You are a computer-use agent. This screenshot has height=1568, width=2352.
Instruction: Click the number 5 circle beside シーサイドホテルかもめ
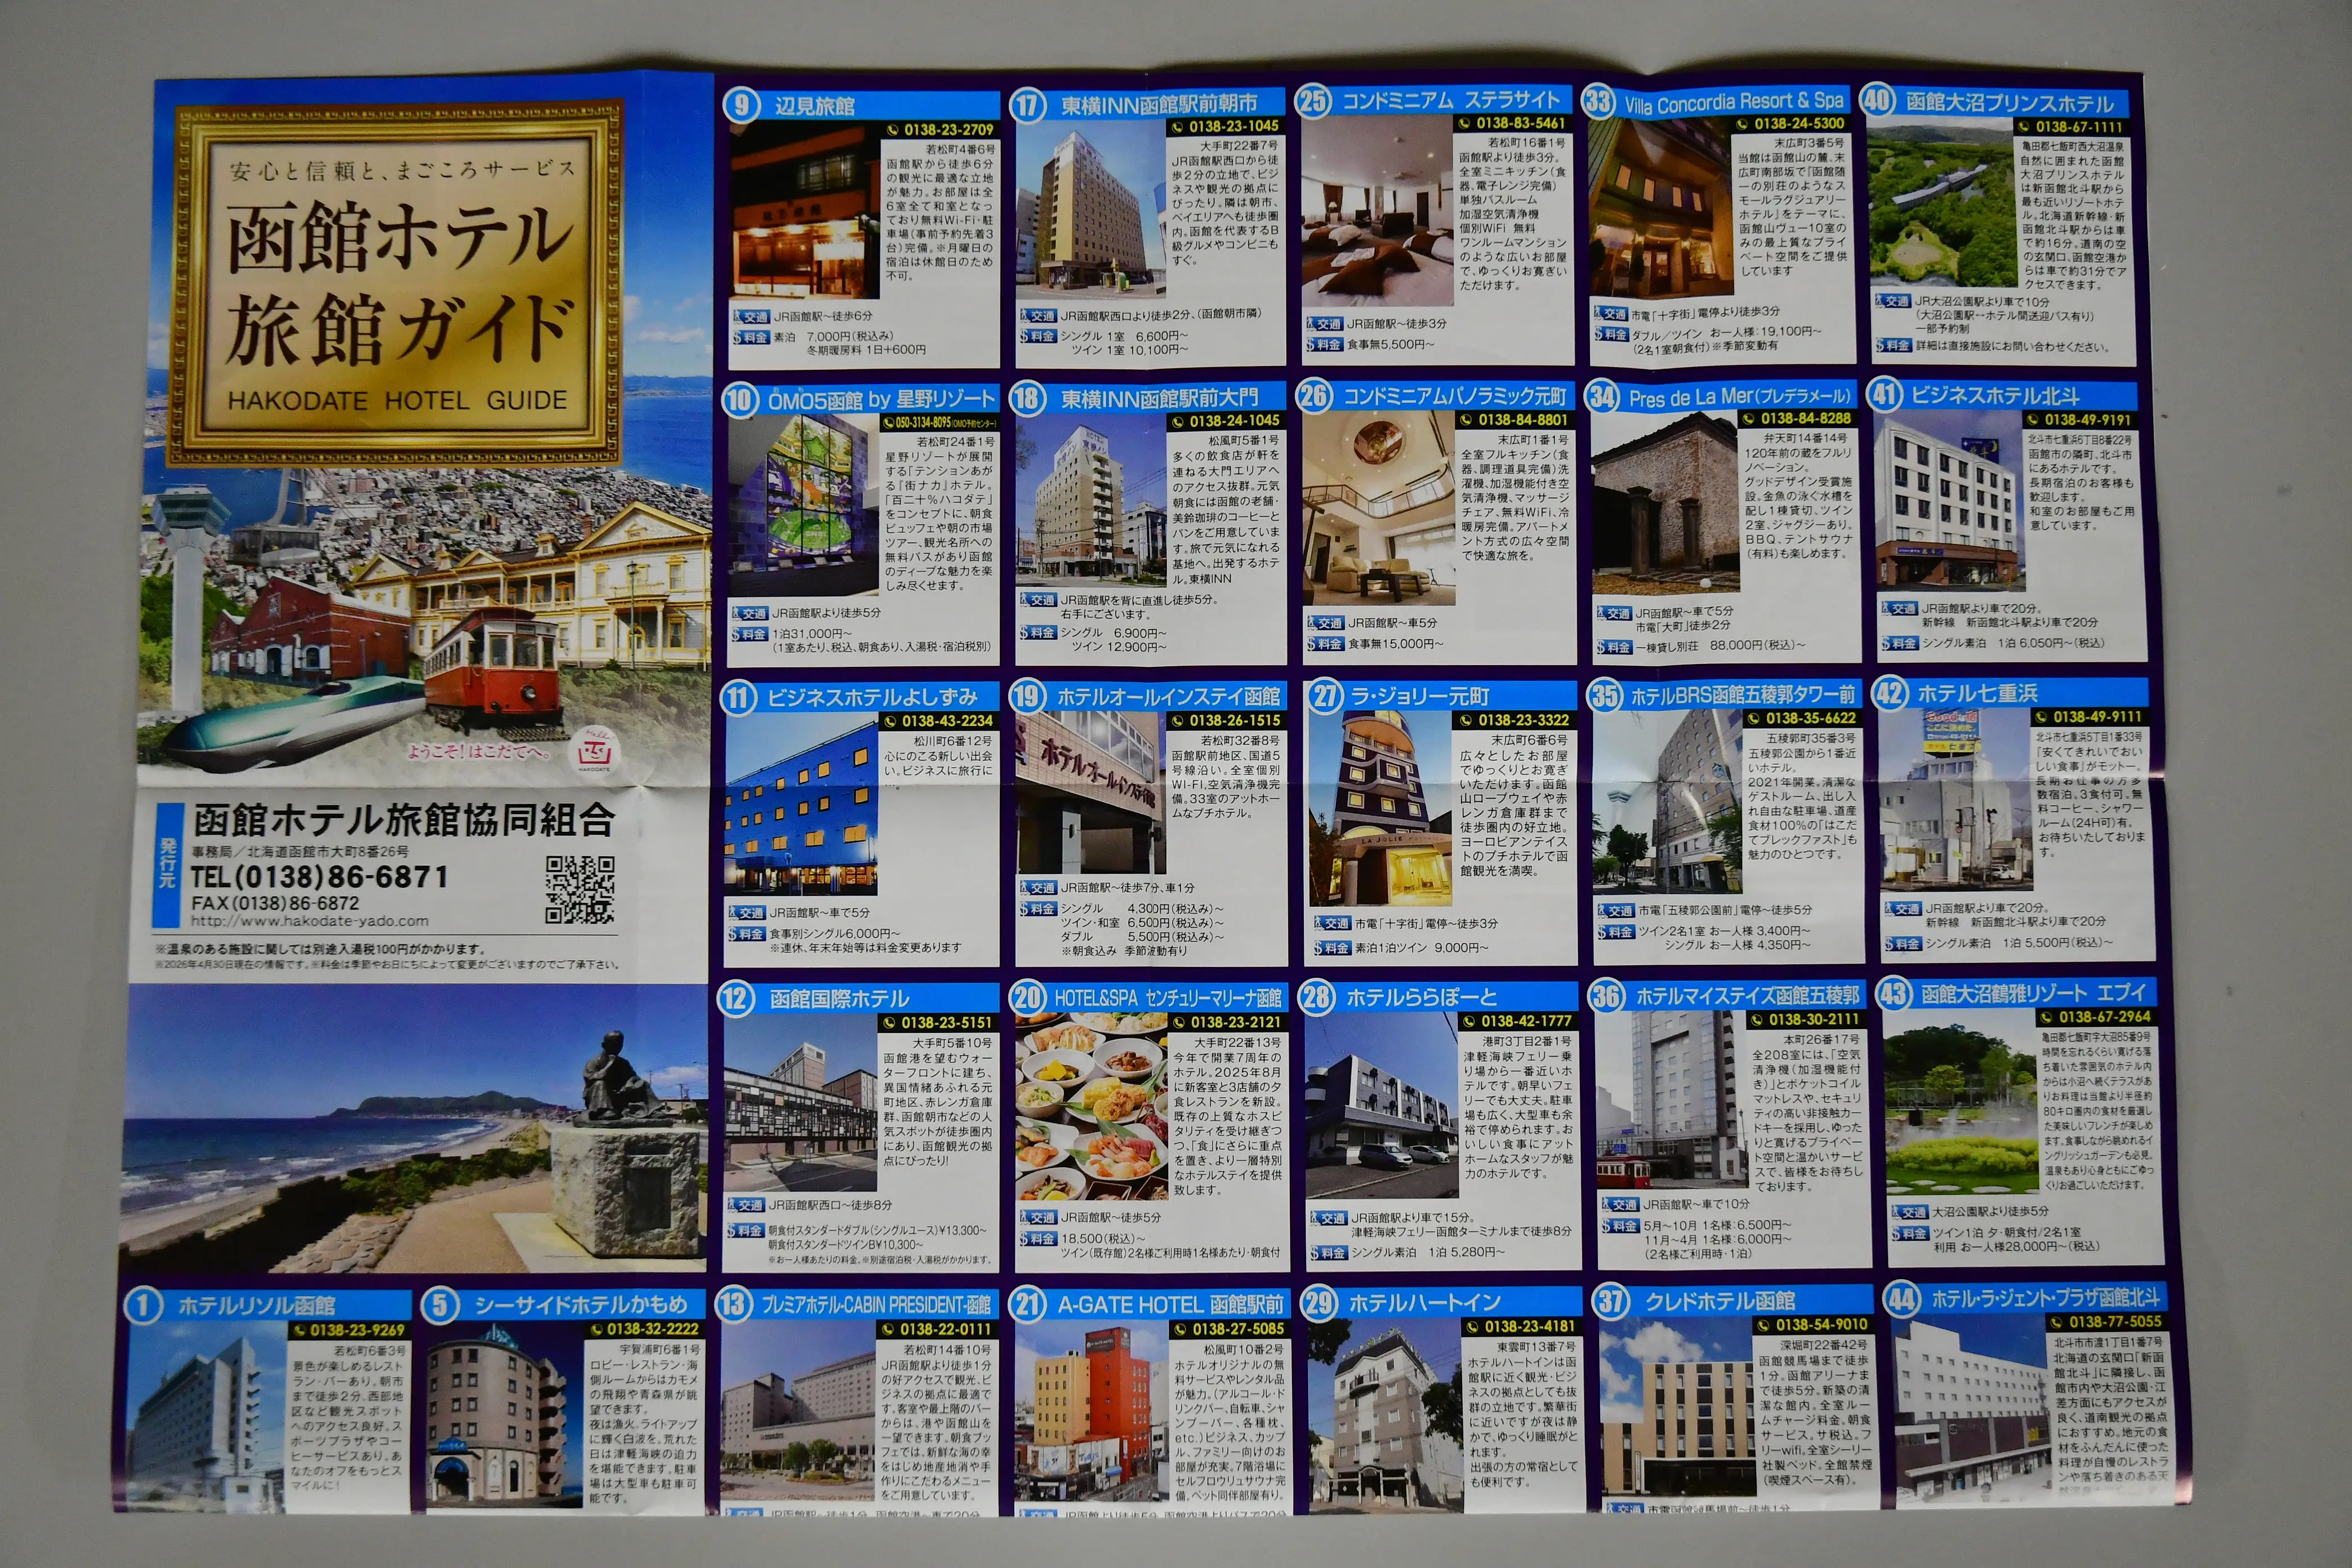click(x=441, y=1305)
